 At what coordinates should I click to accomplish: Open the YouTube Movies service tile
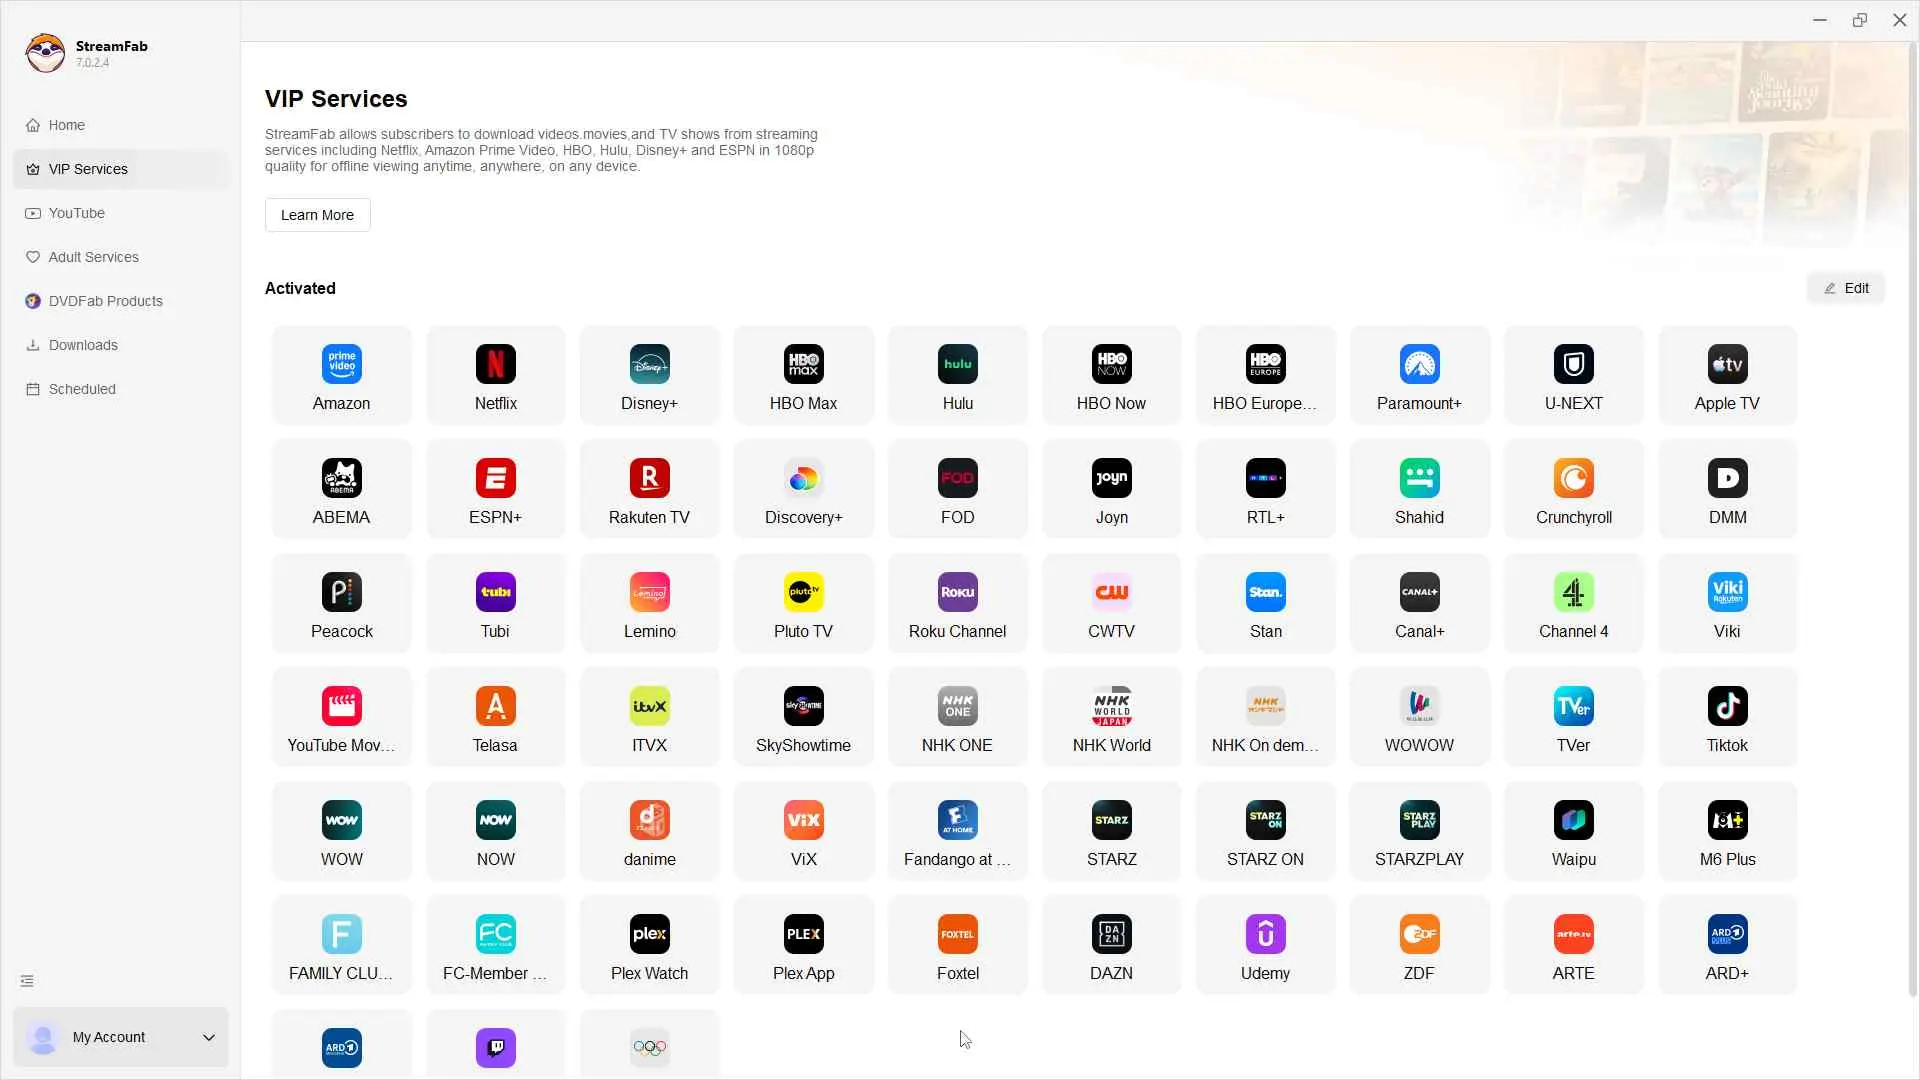pos(341,718)
